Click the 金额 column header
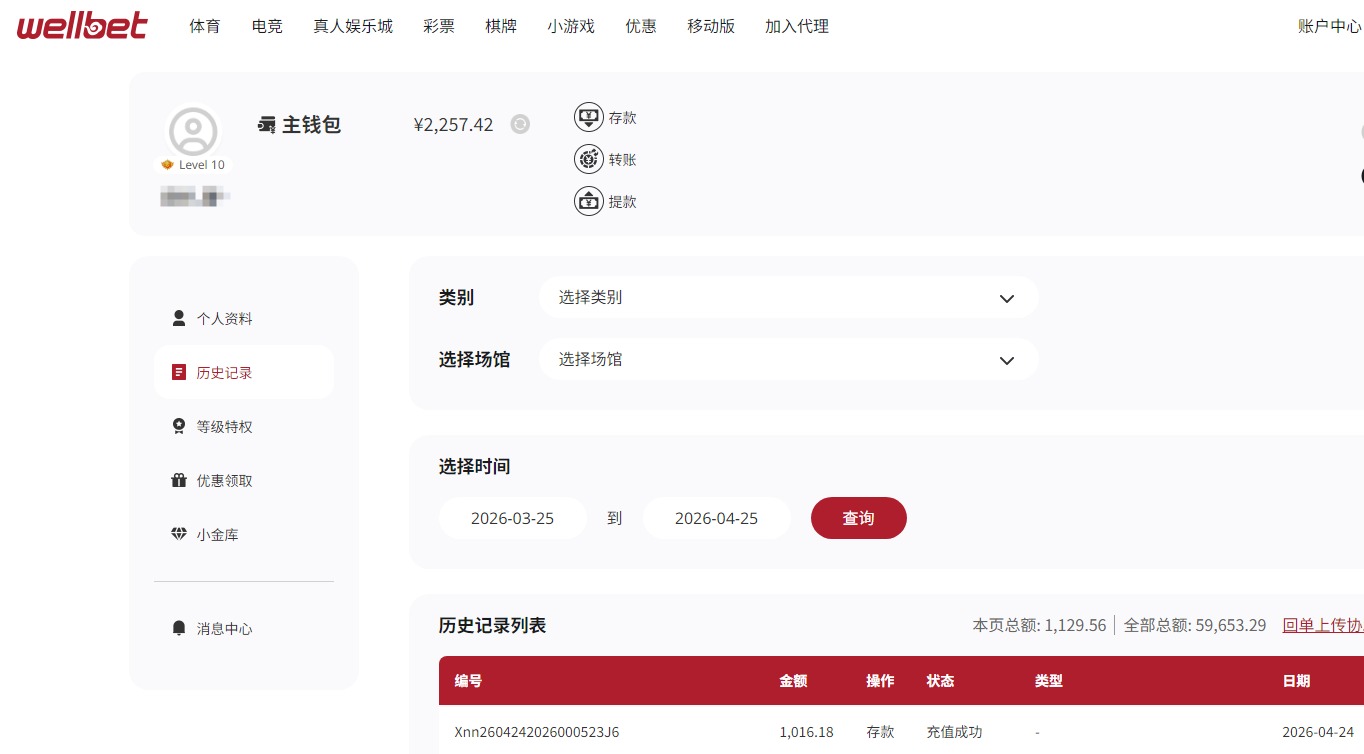Screen dimensions: 1364x754 pos(793,681)
